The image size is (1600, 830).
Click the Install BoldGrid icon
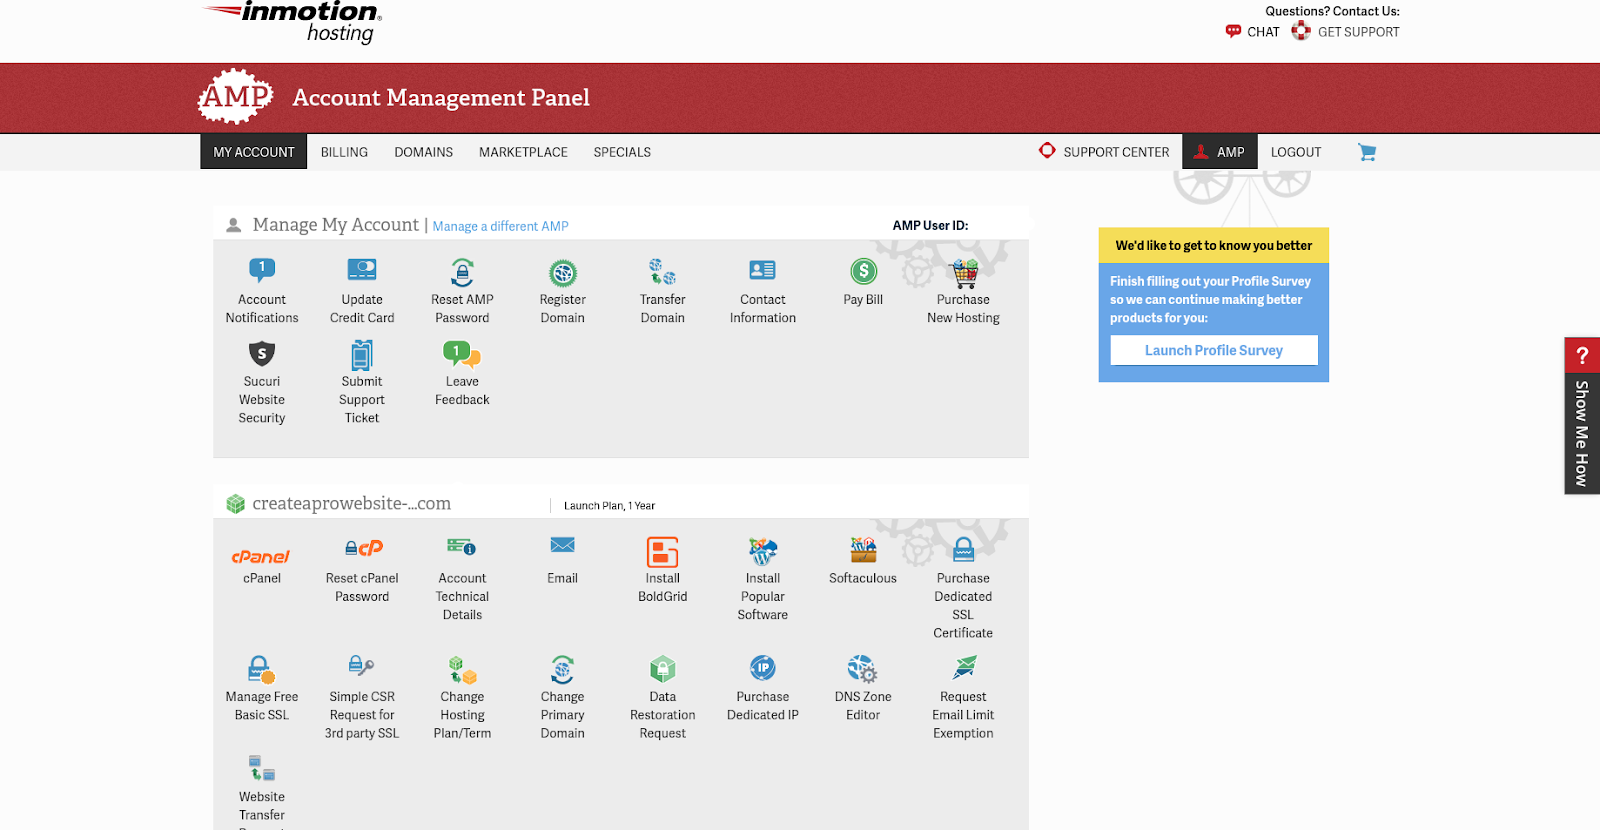(663, 552)
